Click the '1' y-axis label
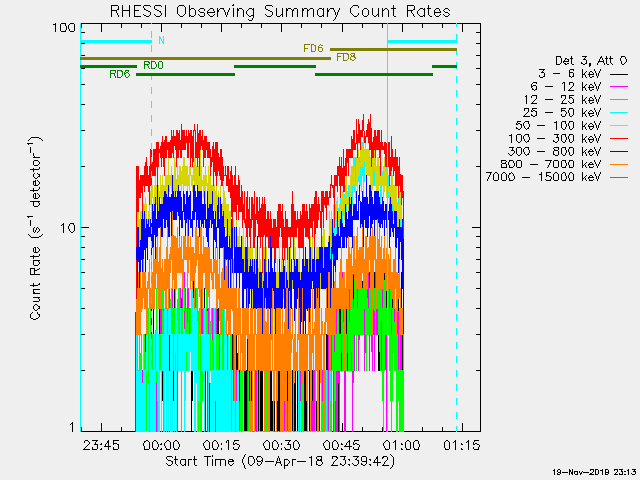 (73, 427)
